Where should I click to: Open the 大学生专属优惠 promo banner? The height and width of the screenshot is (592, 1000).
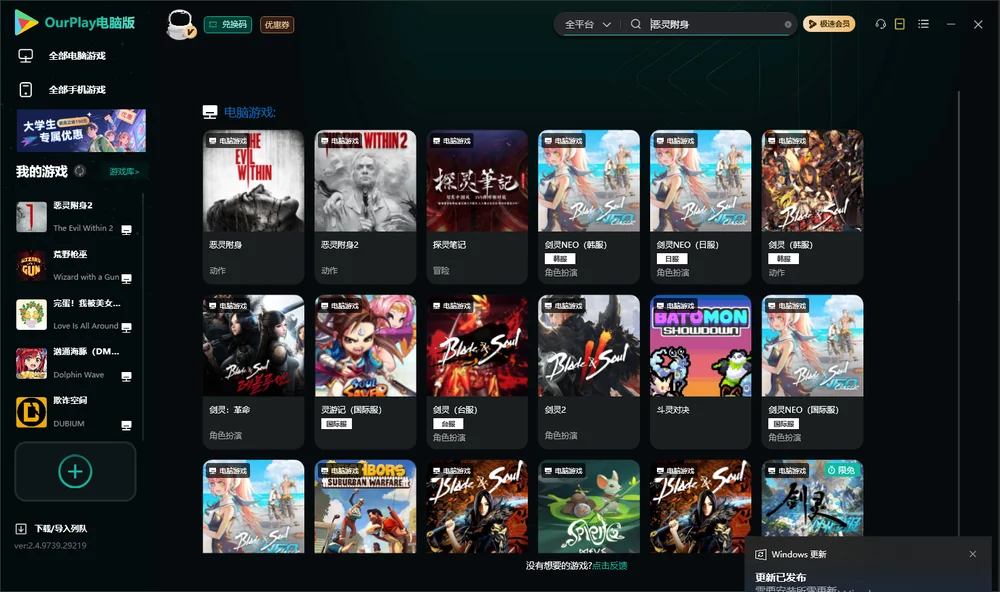[81, 131]
